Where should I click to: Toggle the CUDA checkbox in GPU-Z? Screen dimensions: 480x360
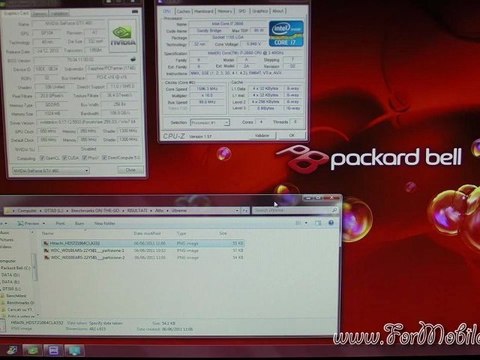[65, 158]
